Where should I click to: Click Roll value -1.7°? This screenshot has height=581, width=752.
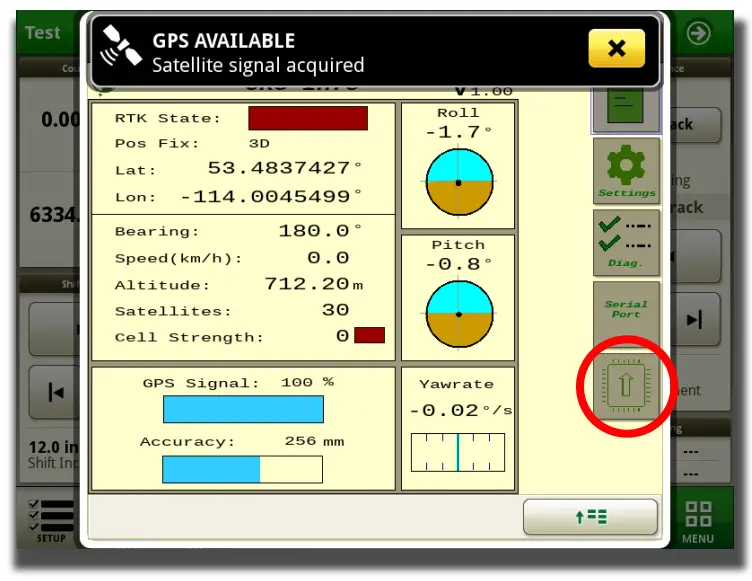(x=458, y=131)
